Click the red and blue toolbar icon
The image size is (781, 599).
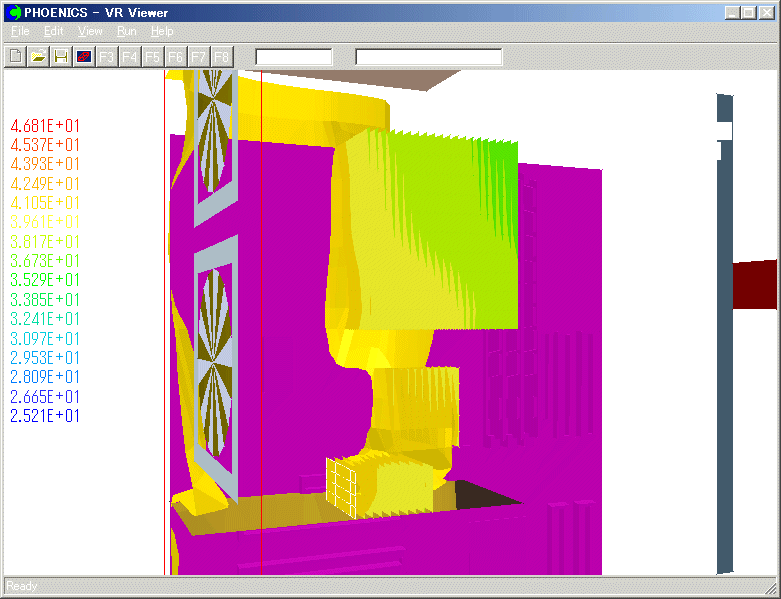click(x=84, y=56)
